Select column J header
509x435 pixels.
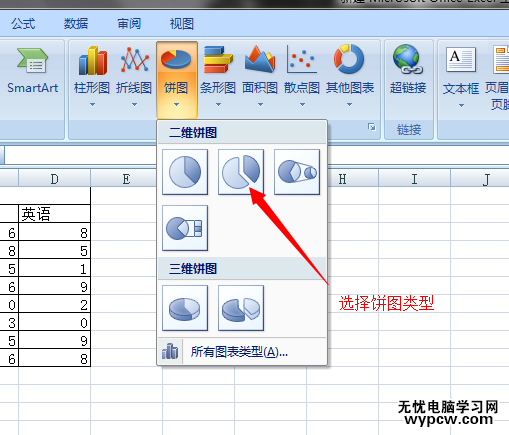pos(480,179)
